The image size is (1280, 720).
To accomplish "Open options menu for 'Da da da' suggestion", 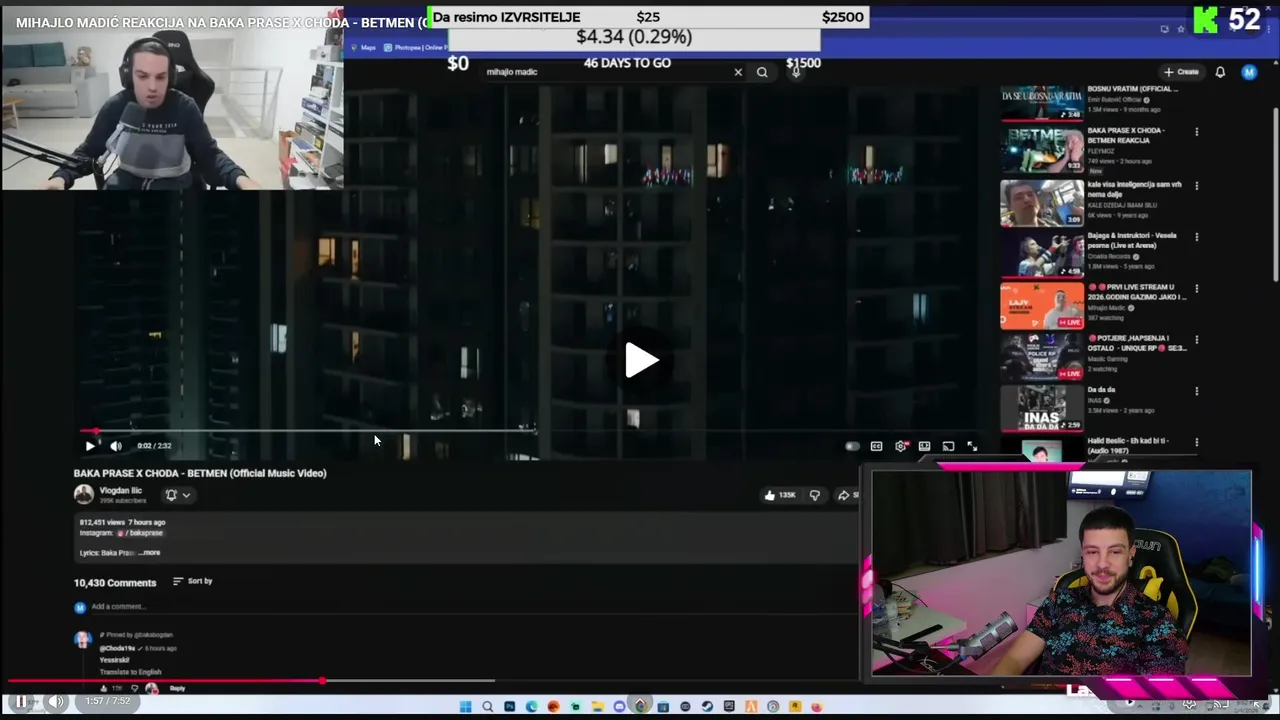I will [x=1196, y=391].
